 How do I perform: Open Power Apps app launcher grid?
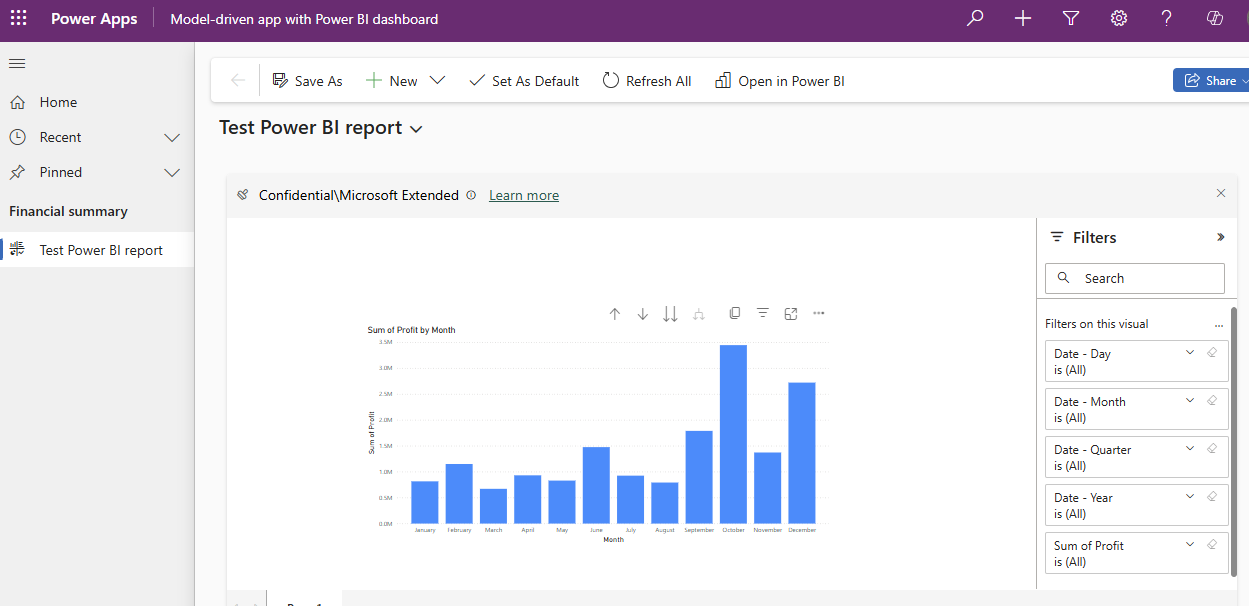tap(19, 19)
